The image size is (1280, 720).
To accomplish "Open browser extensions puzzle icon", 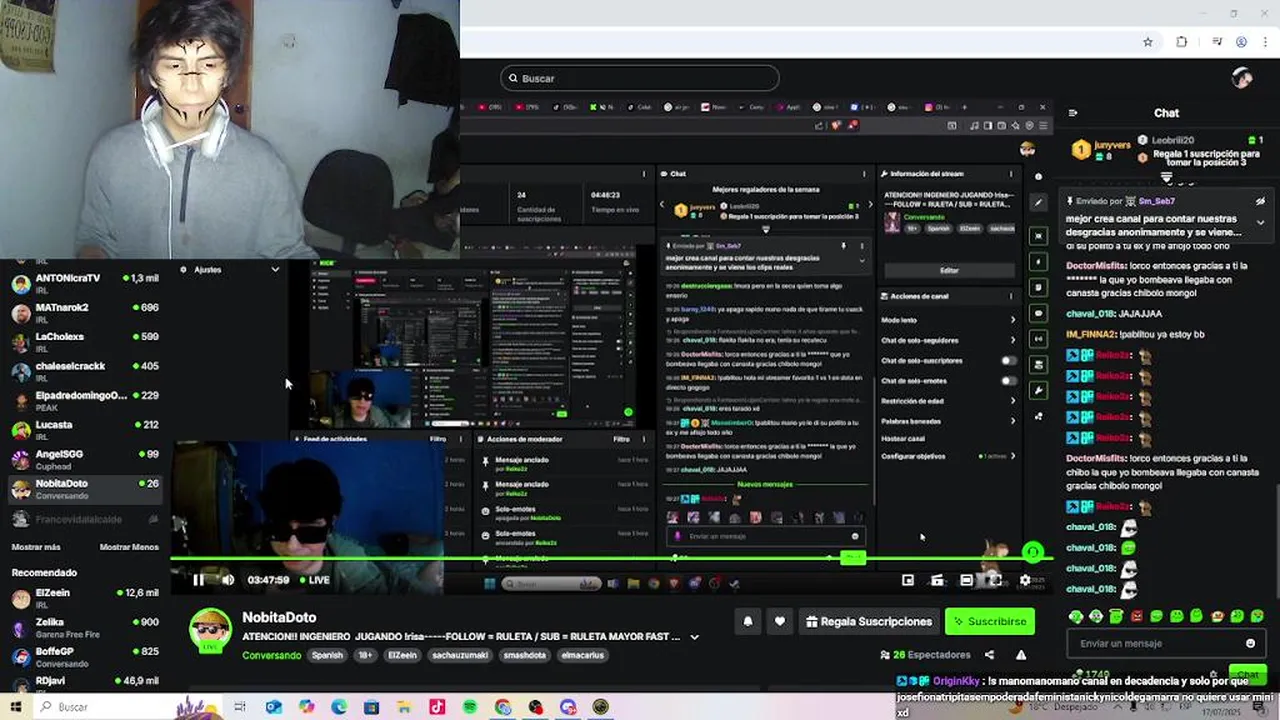I will pos(1181,42).
